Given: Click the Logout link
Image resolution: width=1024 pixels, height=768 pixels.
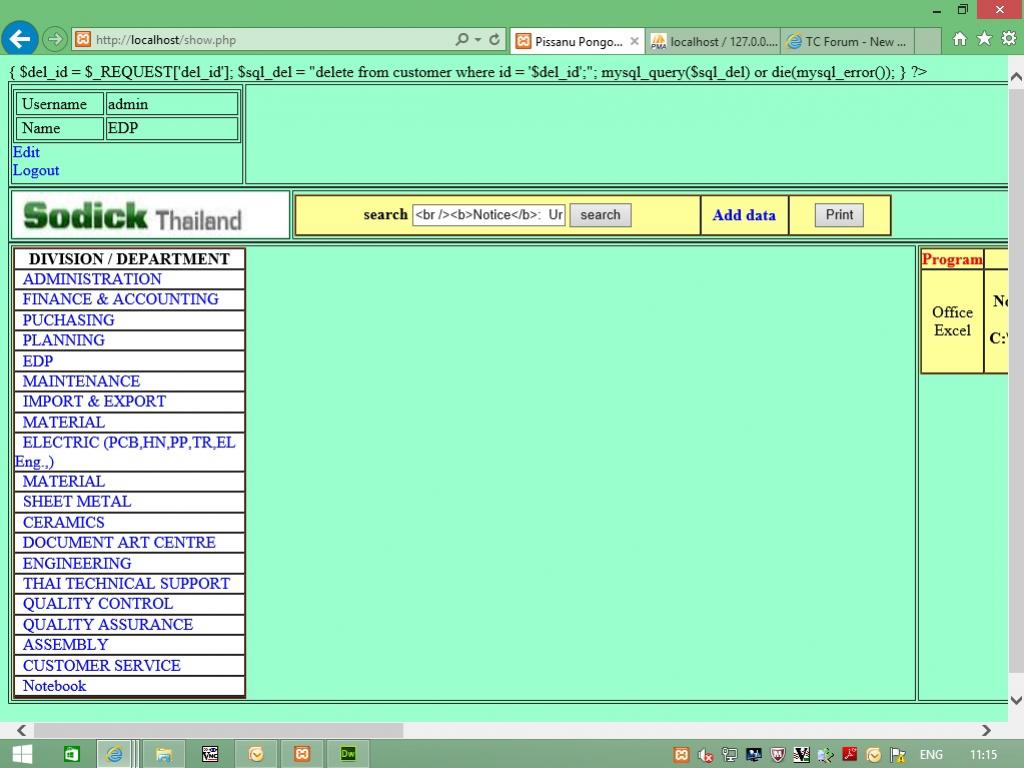Looking at the screenshot, I should [x=36, y=170].
